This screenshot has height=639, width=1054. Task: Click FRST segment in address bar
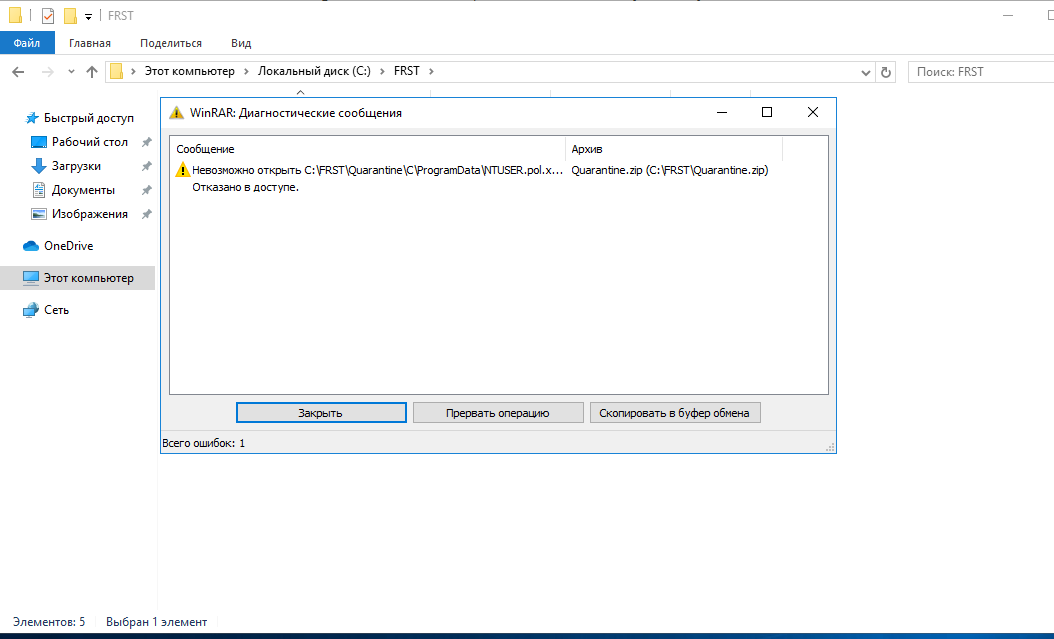pos(406,71)
